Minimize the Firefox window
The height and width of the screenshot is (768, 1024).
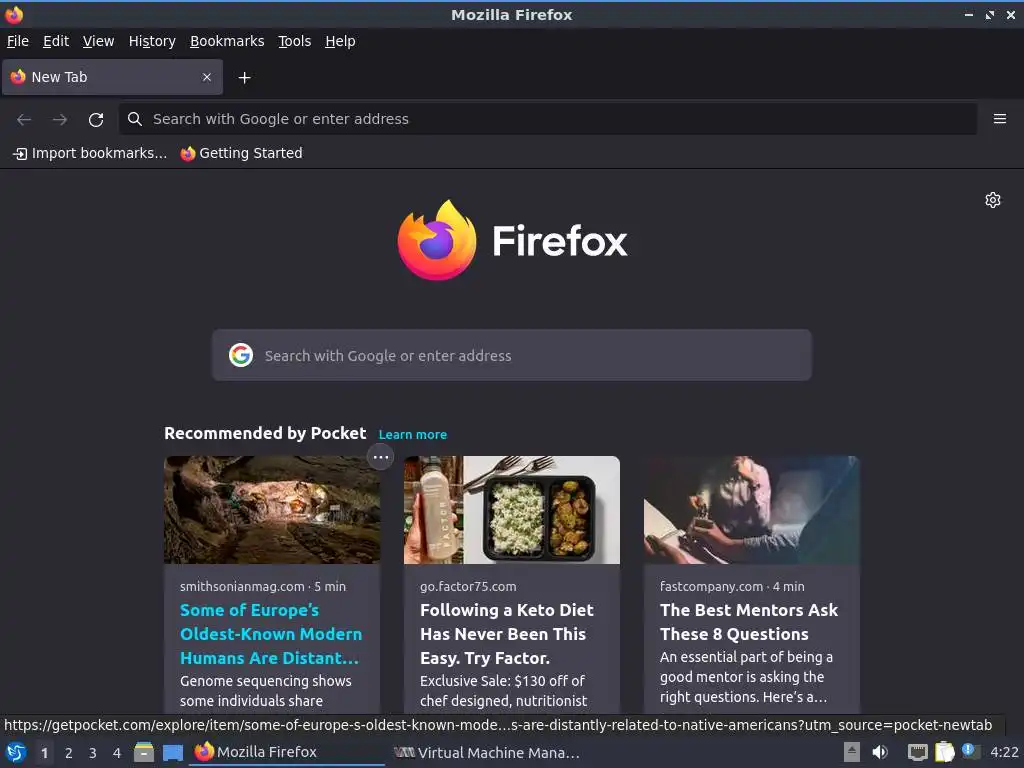[968, 14]
